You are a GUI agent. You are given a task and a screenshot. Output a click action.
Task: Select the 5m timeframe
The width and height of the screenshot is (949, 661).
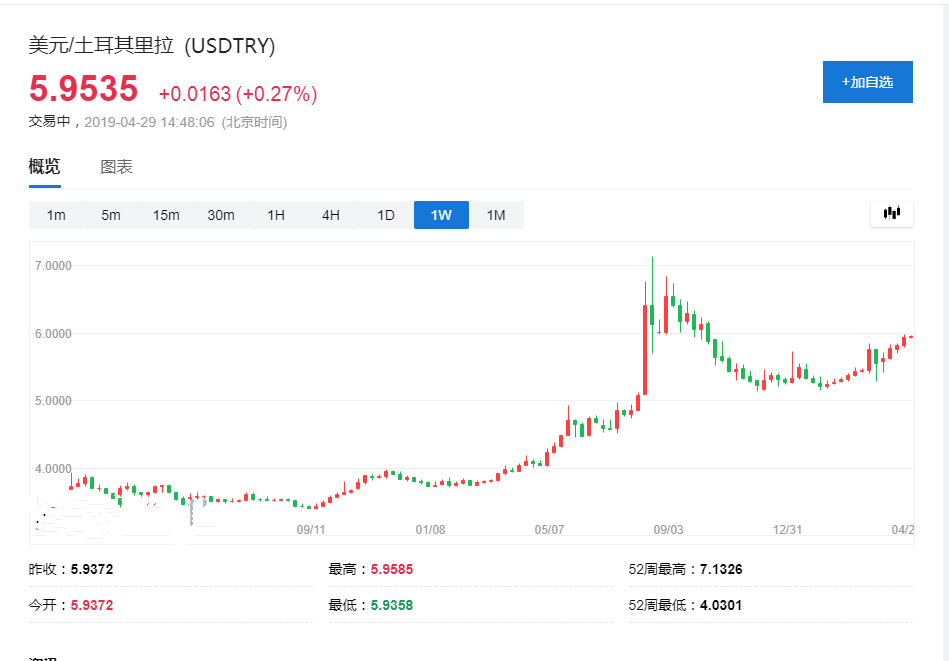(111, 215)
